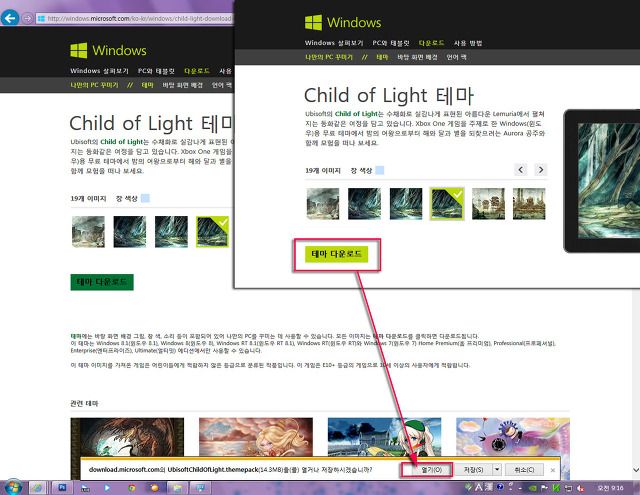Viewport: 640px width, 495px height.
Task: Select first theme thumbnail in the enlarged inset
Action: tap(323, 204)
